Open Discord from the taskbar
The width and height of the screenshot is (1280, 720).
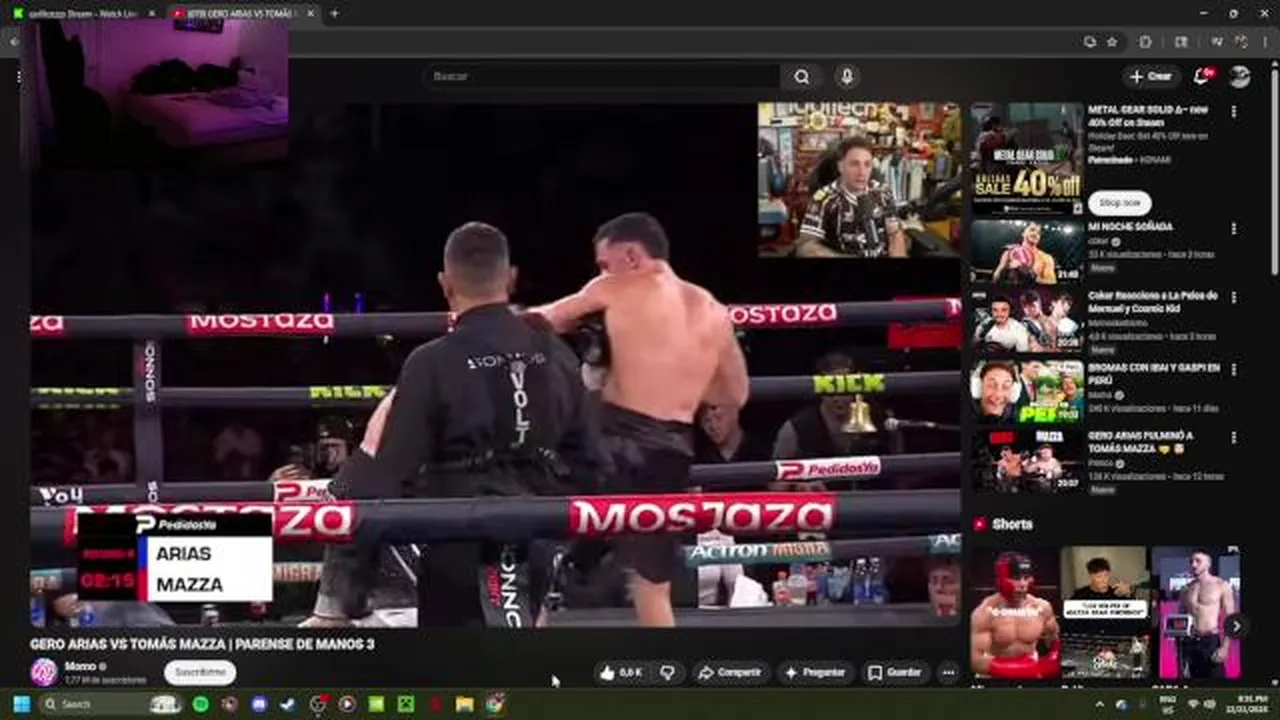click(x=259, y=704)
